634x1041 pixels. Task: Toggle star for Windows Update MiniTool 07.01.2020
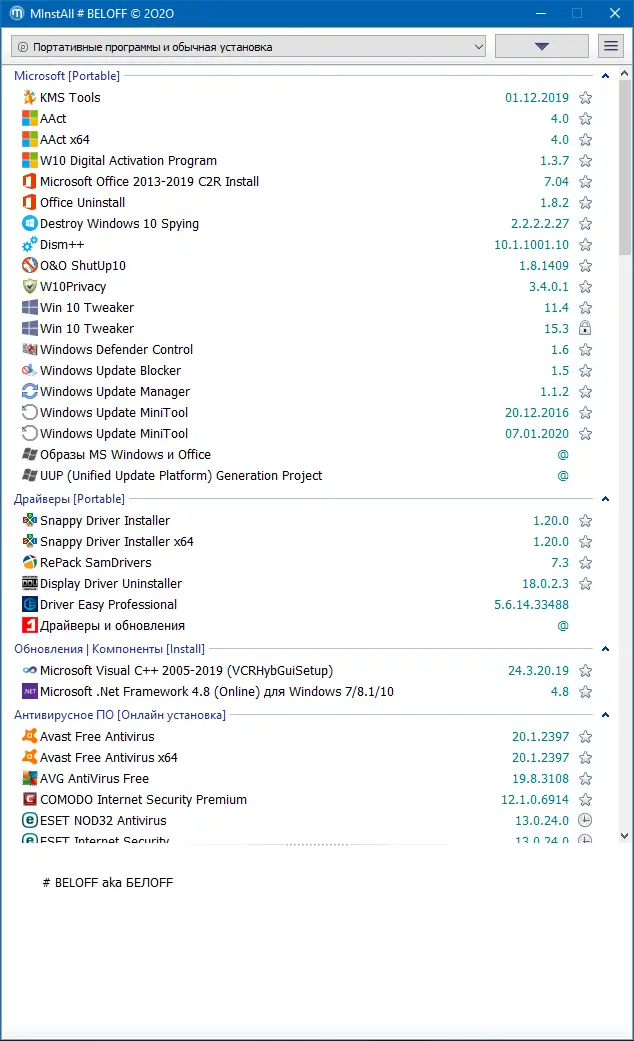586,434
